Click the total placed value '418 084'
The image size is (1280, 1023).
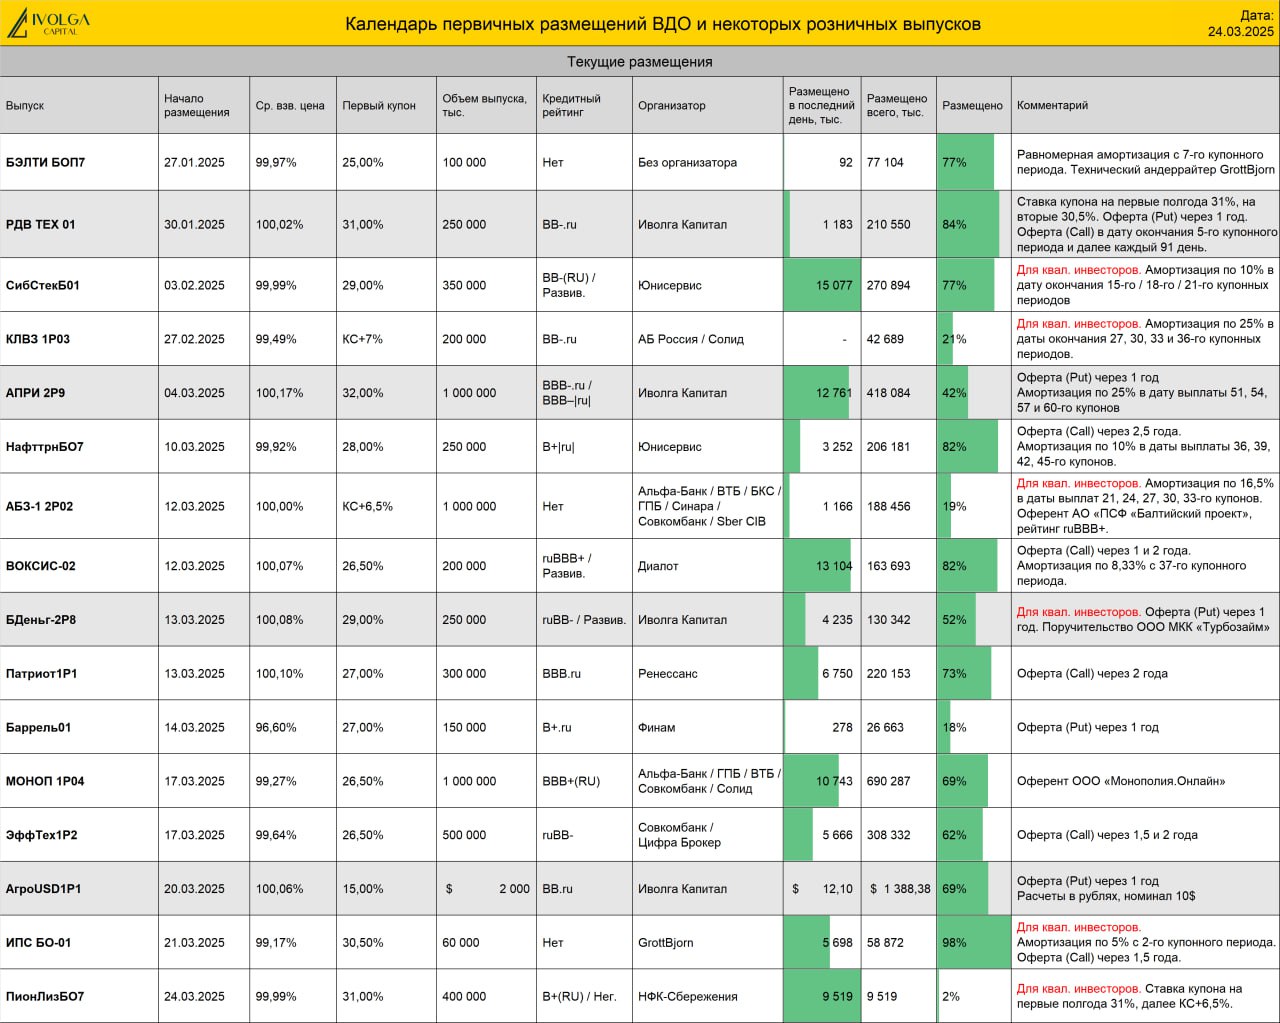coord(889,393)
